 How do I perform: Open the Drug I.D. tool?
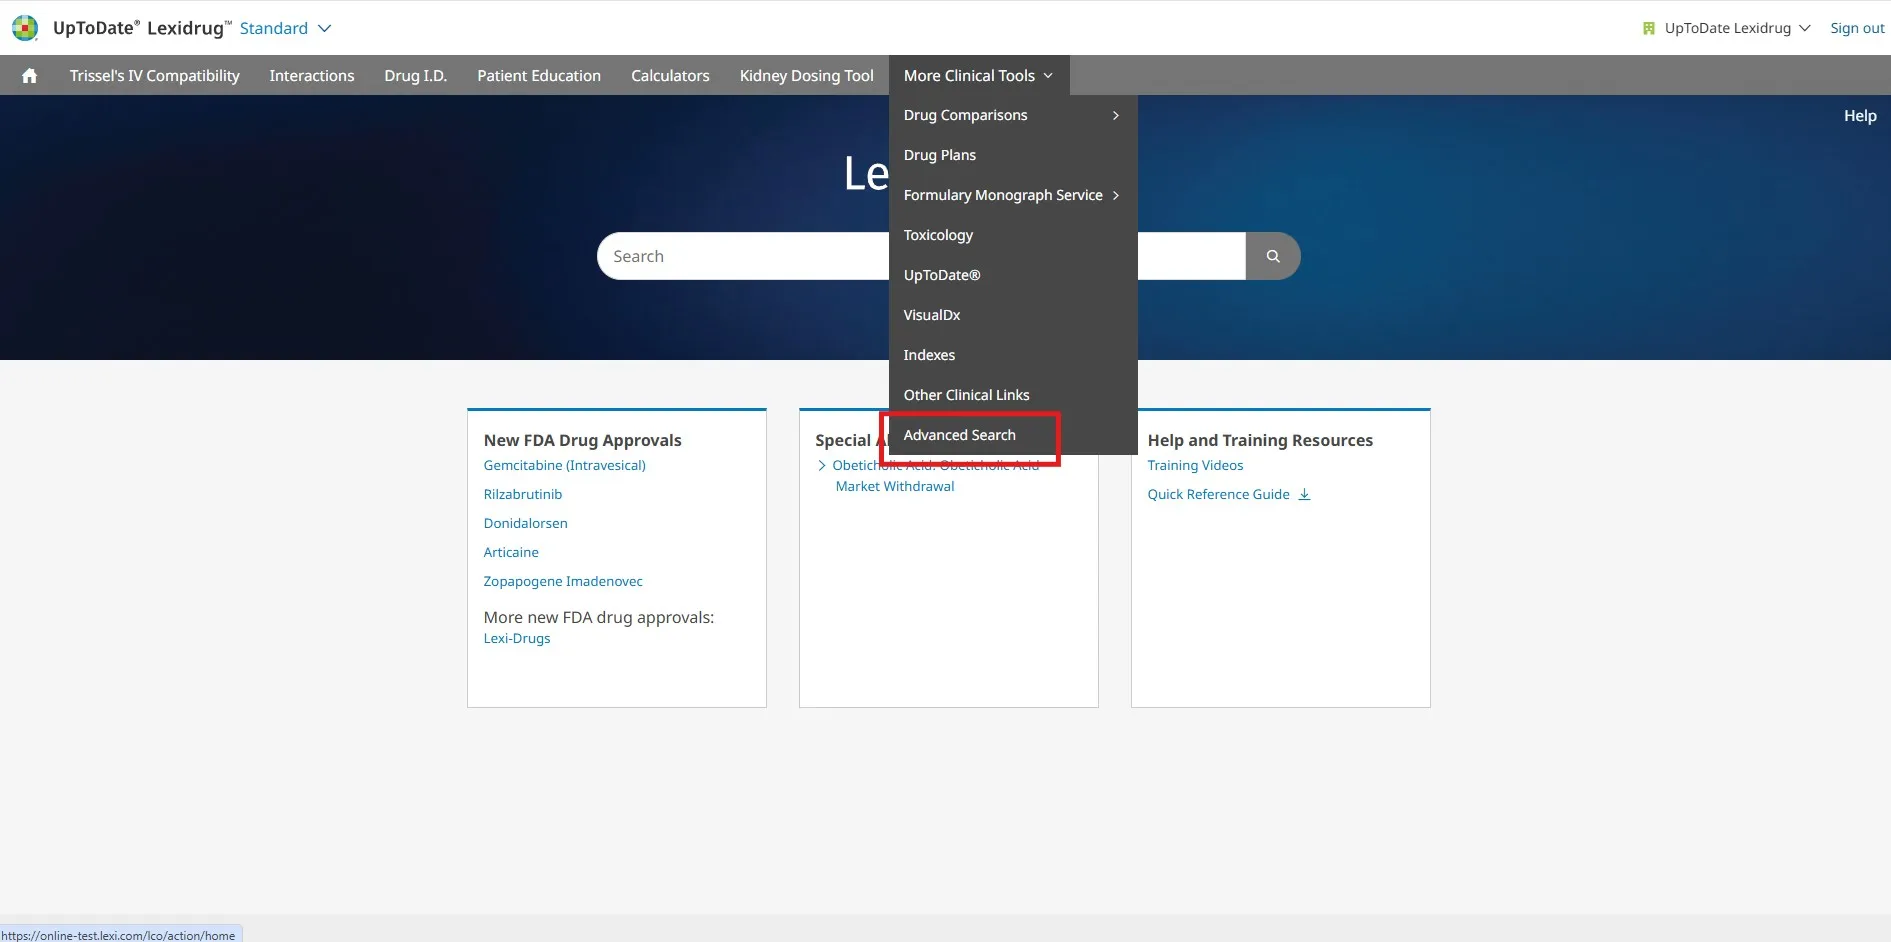(416, 76)
